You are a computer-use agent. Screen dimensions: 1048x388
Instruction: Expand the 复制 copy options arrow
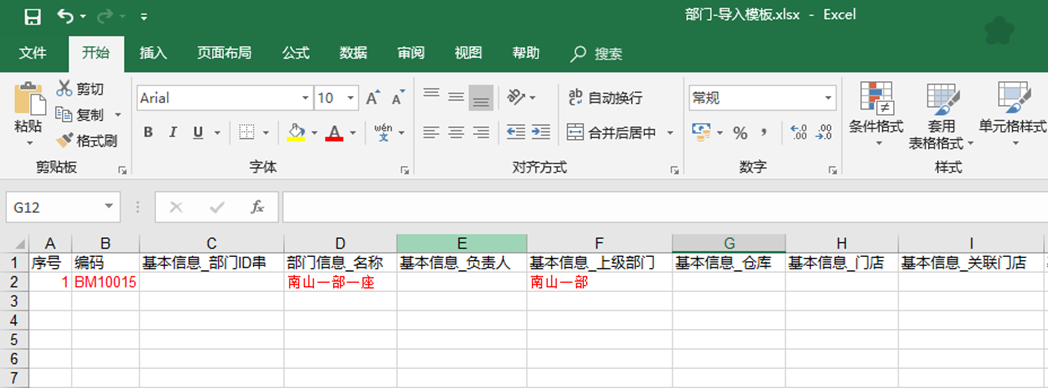[118, 115]
